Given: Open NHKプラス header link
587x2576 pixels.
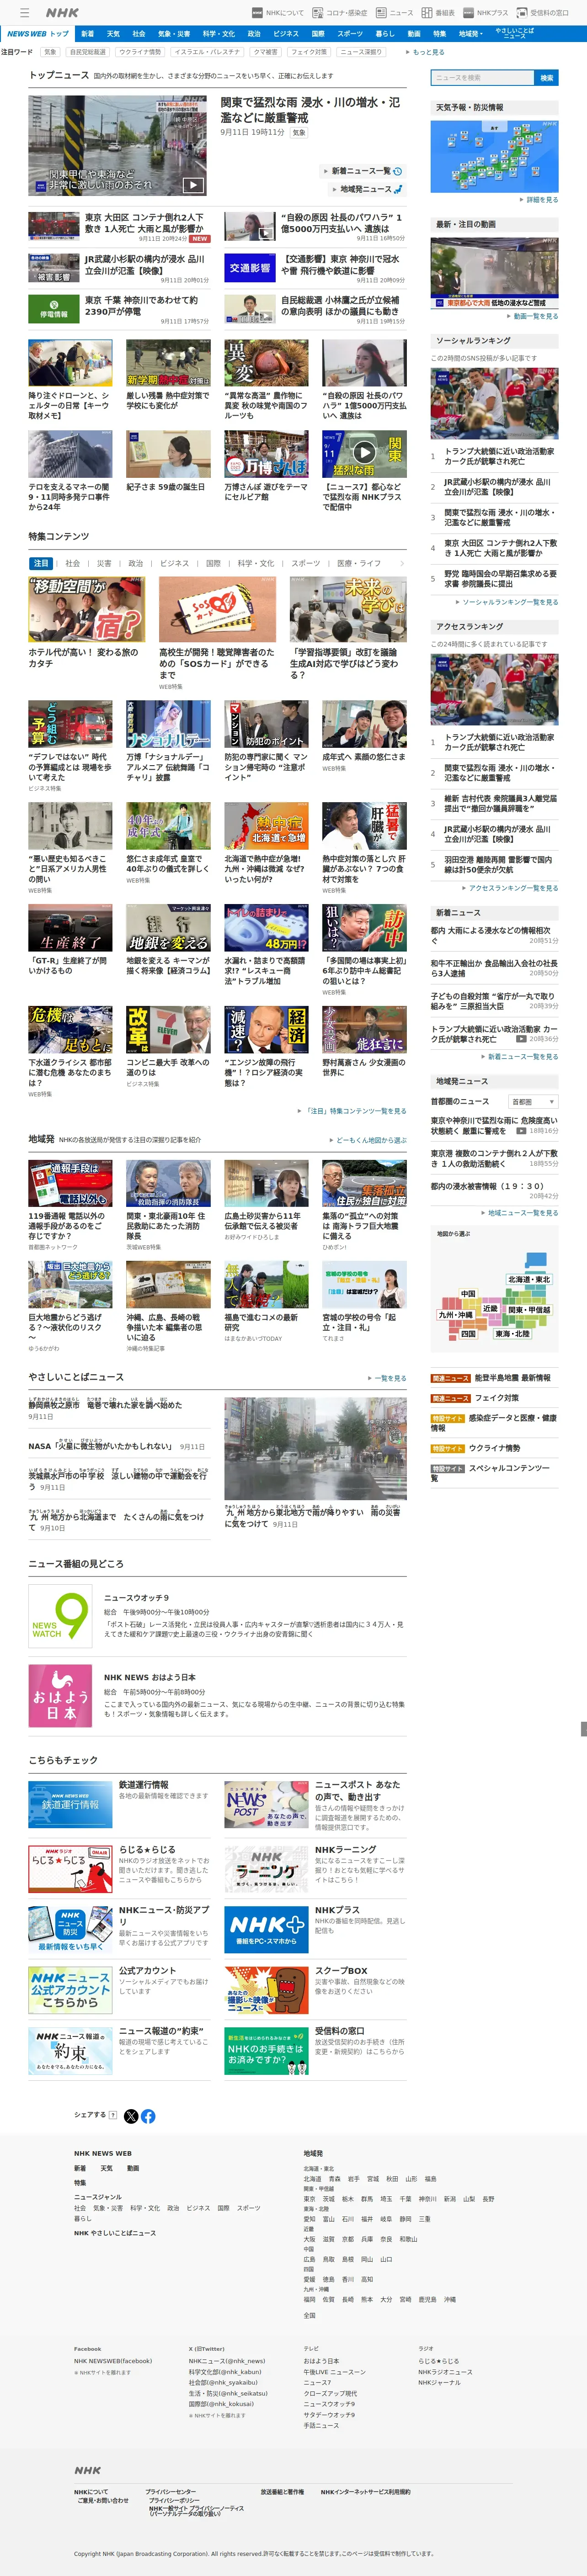Looking at the screenshot, I should point(486,13).
